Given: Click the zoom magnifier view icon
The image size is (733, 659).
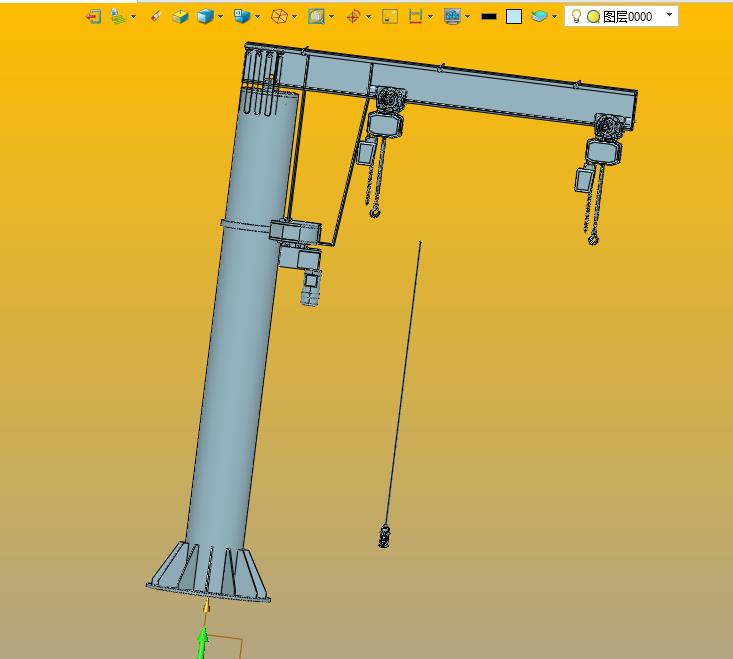Looking at the screenshot, I should (316, 17).
